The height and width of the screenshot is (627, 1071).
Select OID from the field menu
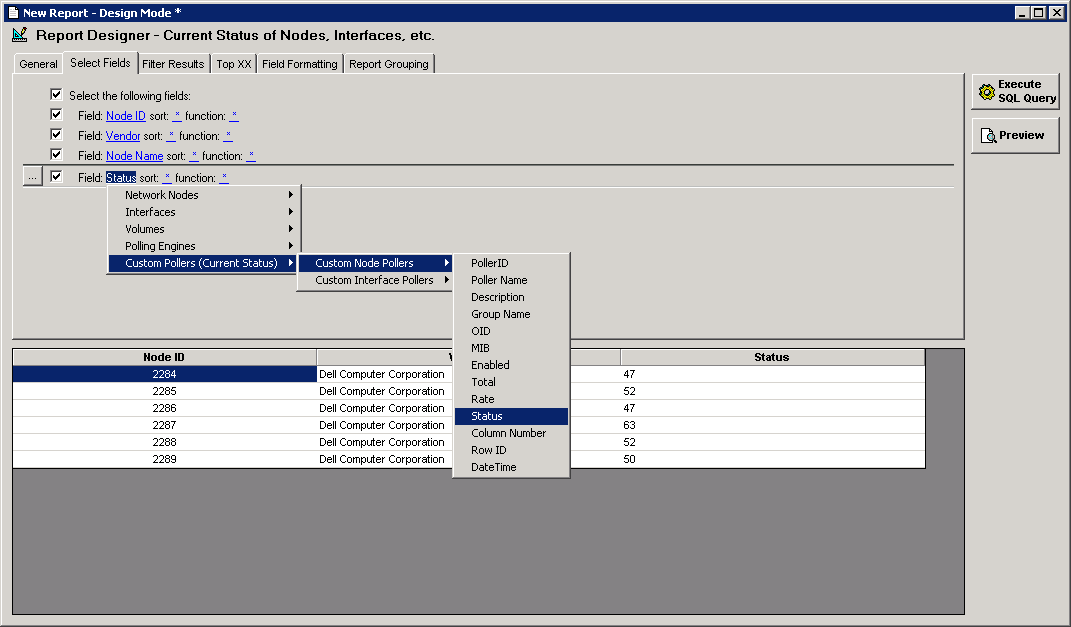pos(511,331)
